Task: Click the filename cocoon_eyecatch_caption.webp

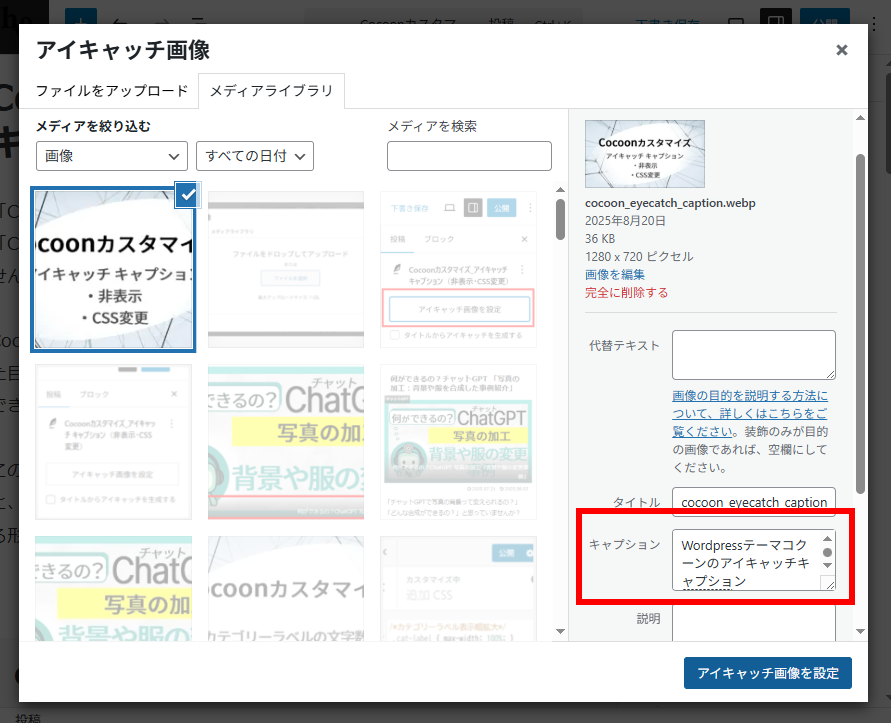Action: click(x=671, y=203)
